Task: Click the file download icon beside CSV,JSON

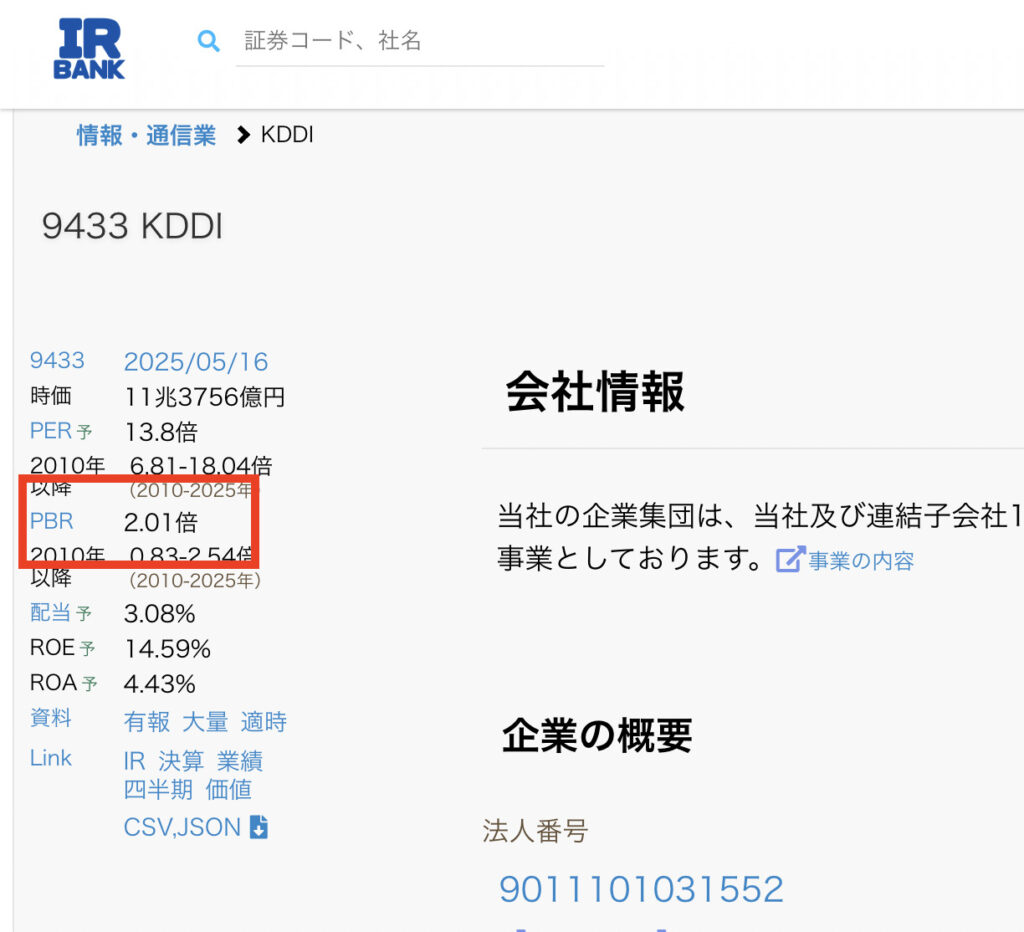Action: pyautogui.click(x=259, y=827)
